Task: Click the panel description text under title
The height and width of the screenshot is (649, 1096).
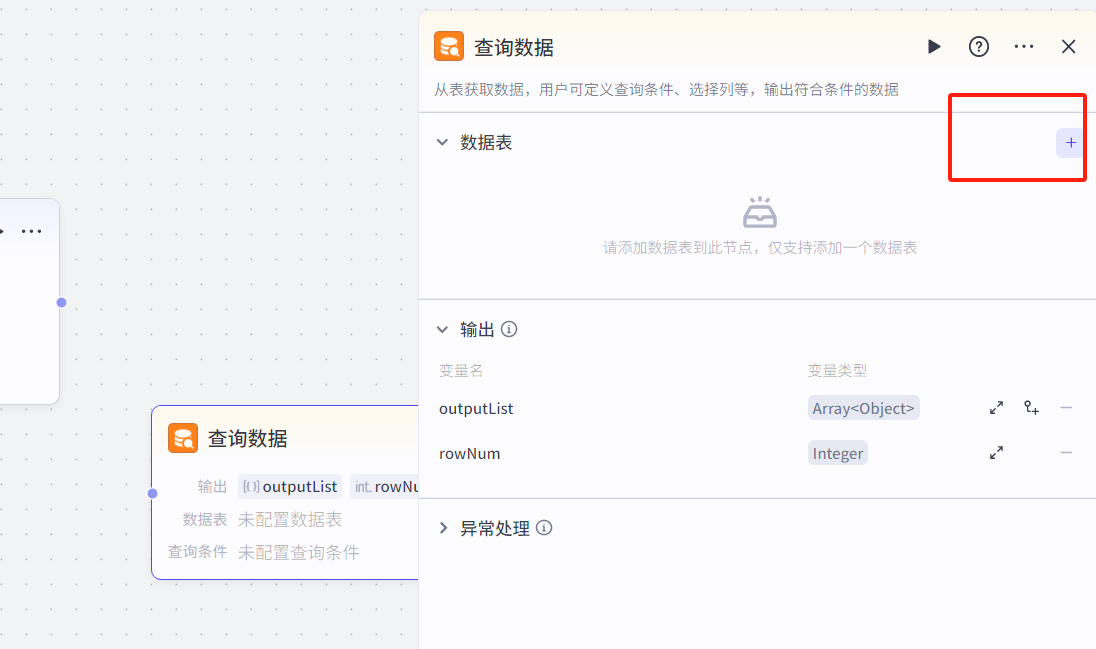Action: pos(666,90)
